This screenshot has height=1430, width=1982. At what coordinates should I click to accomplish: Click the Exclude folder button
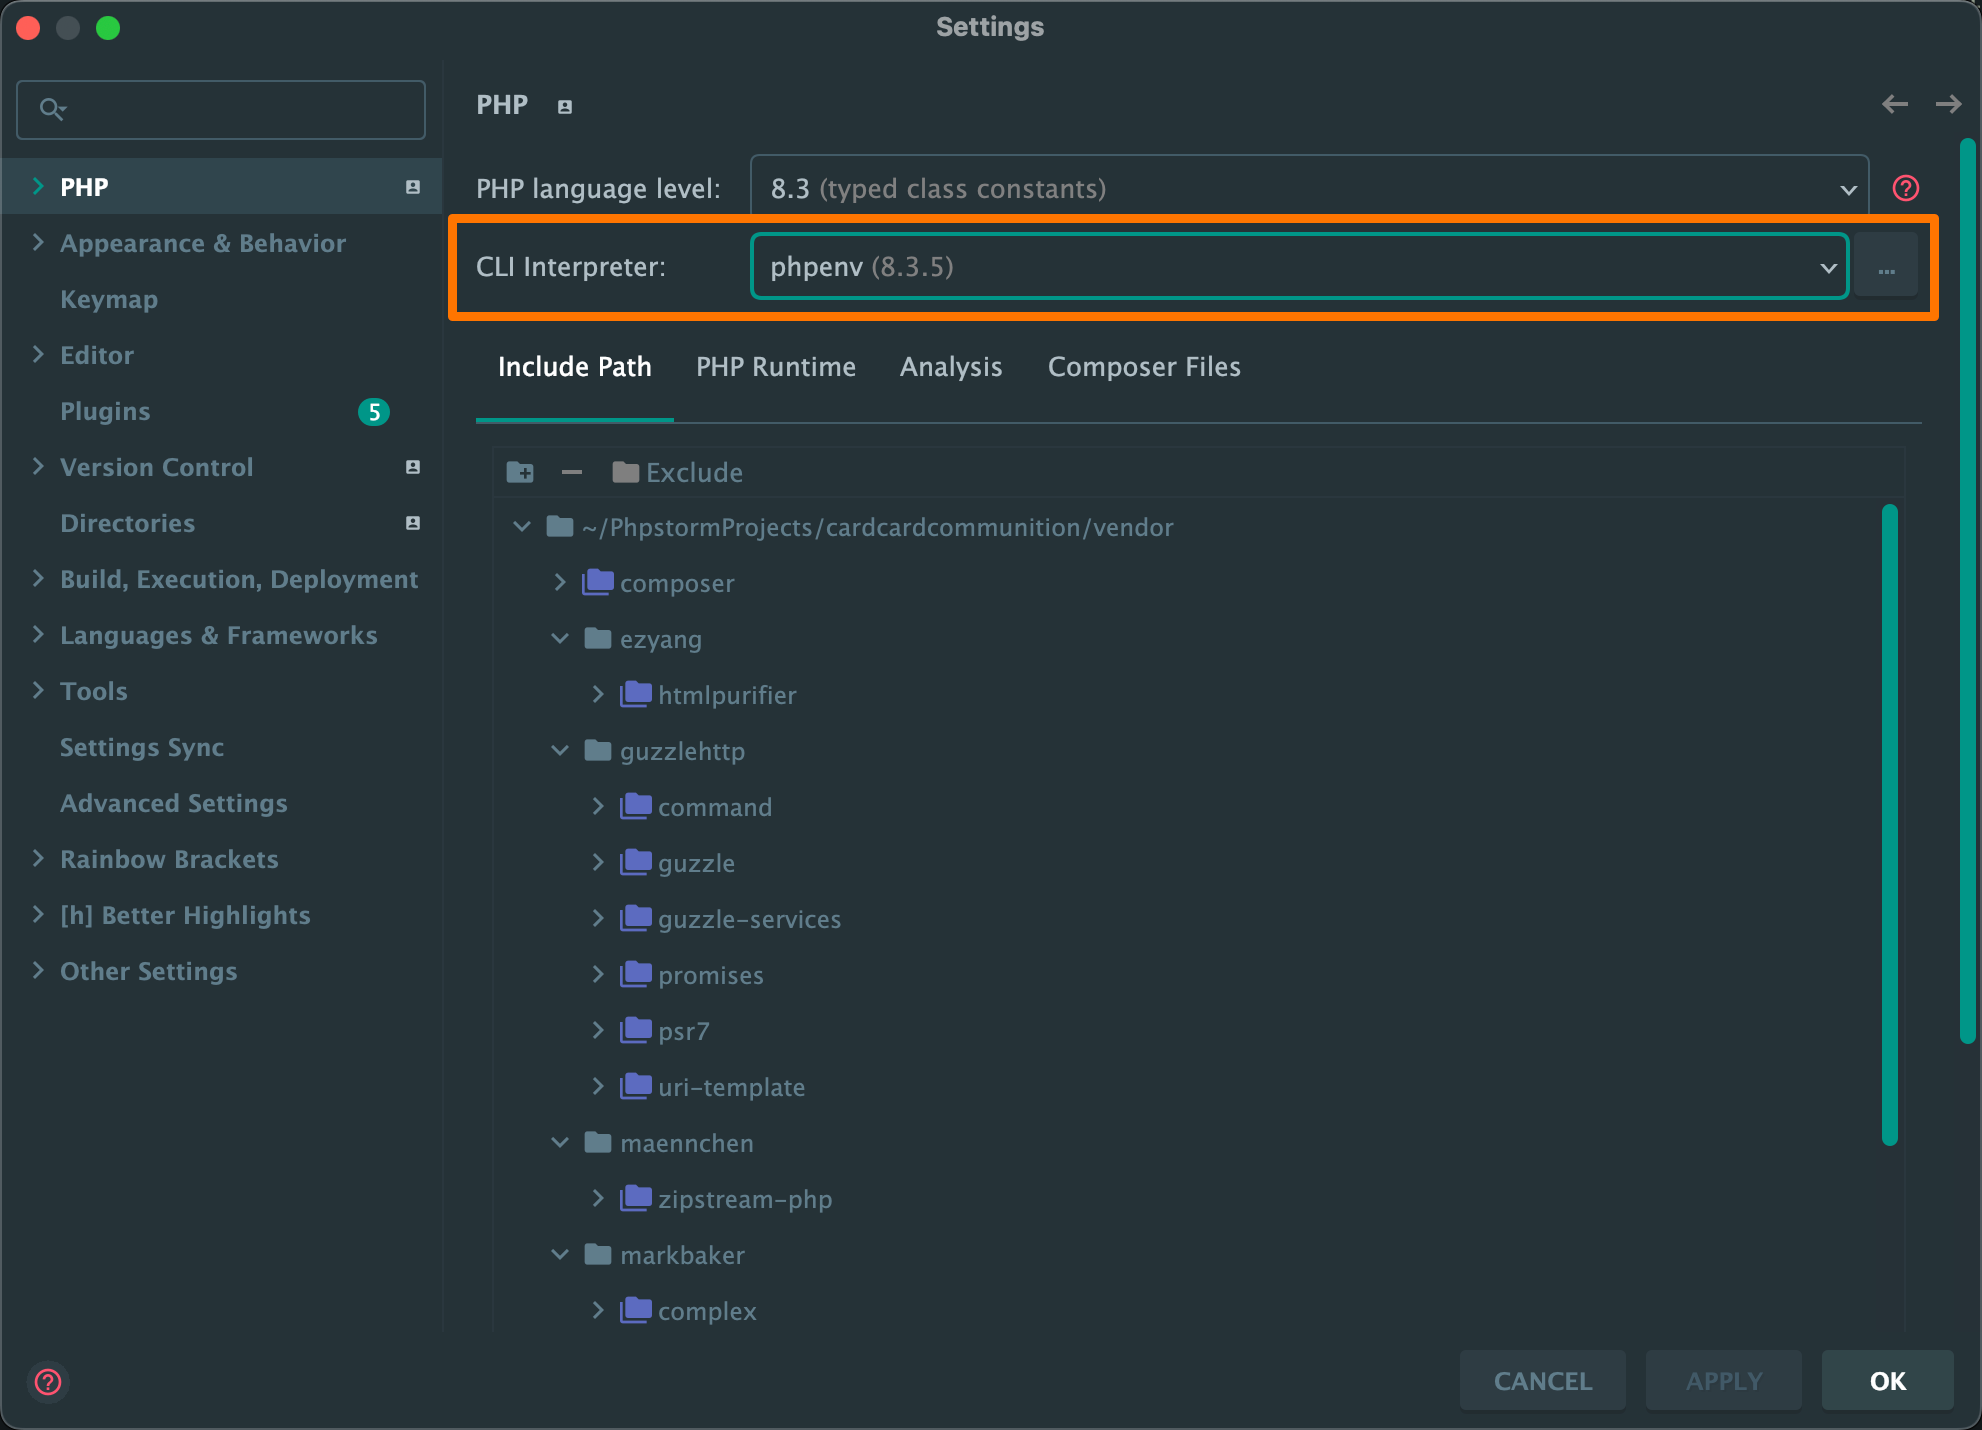pyautogui.click(x=678, y=472)
